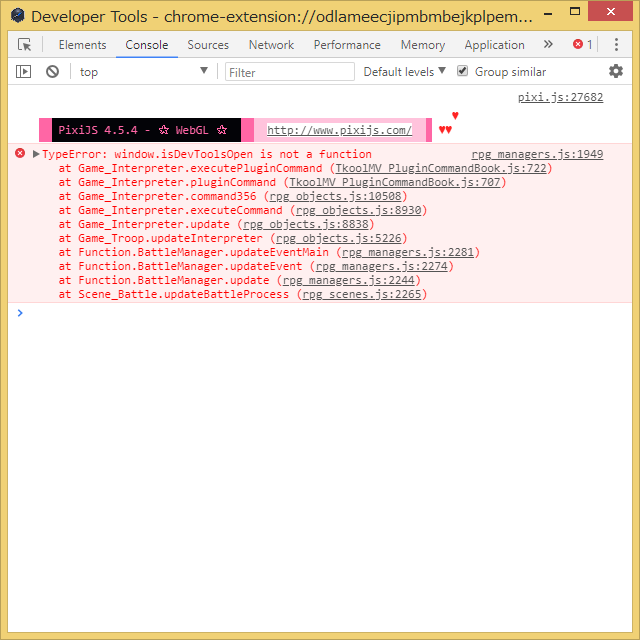Open TkoolMV_PluginCommandBook.js:722 link

[x=441, y=168]
